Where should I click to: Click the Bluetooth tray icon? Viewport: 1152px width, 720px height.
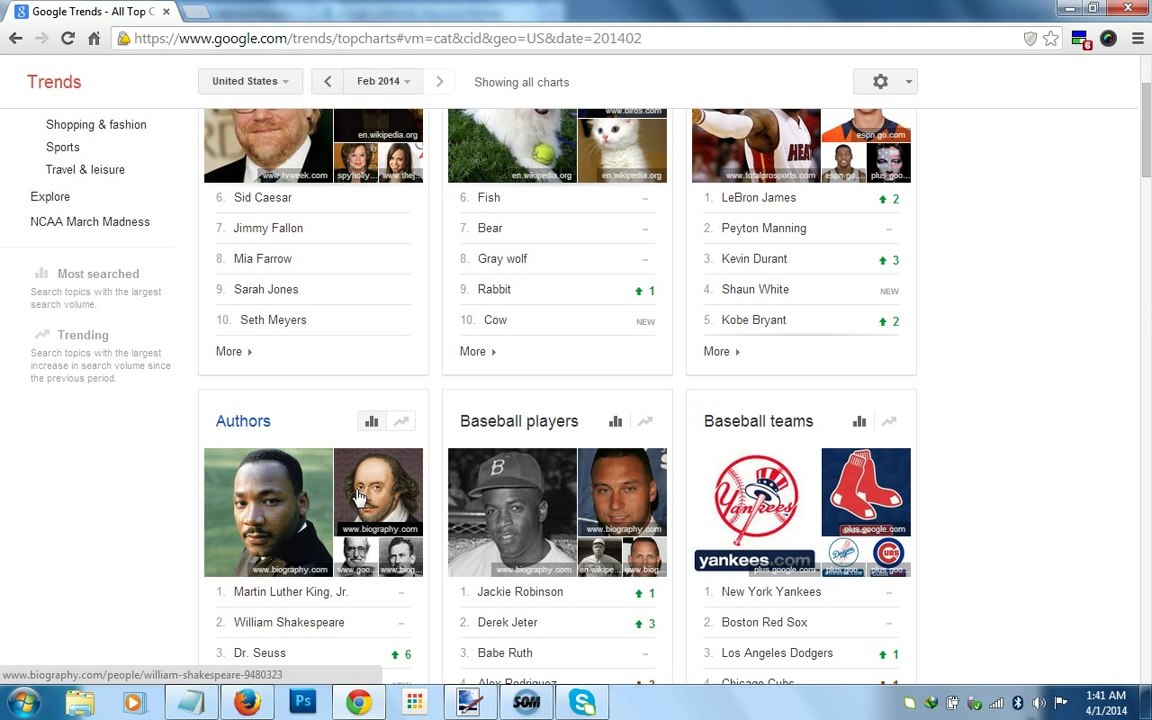[x=1018, y=703]
